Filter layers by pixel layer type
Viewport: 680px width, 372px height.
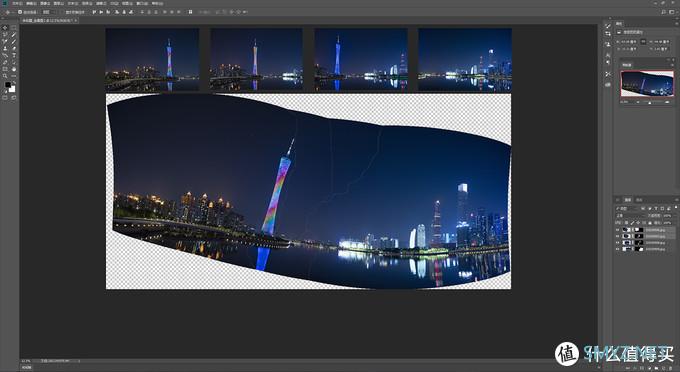click(643, 209)
